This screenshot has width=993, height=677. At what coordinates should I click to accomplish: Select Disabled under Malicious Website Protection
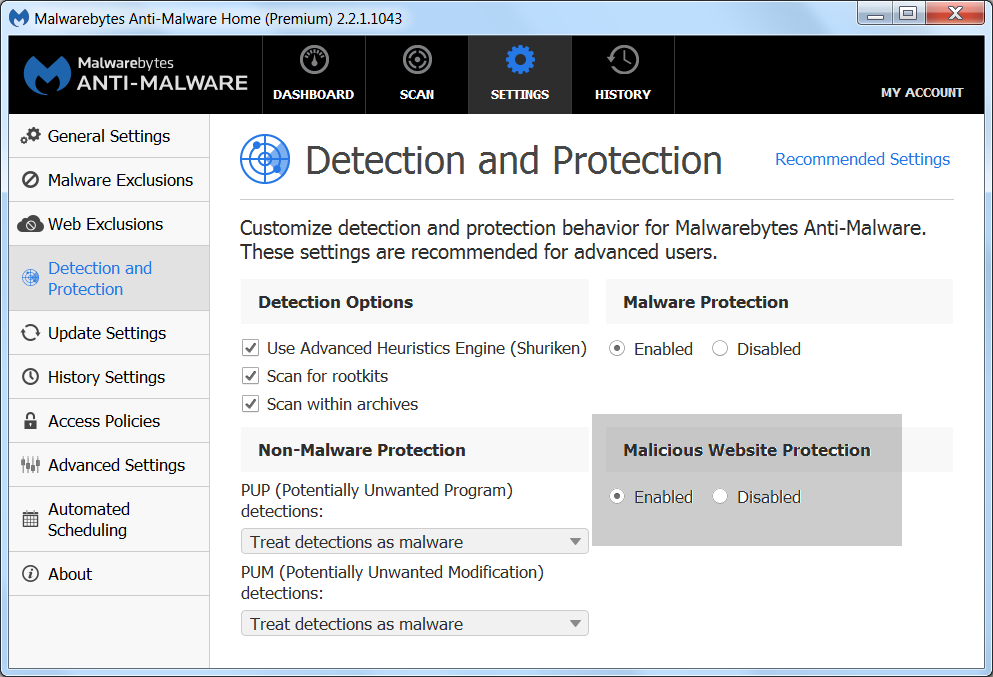[720, 497]
